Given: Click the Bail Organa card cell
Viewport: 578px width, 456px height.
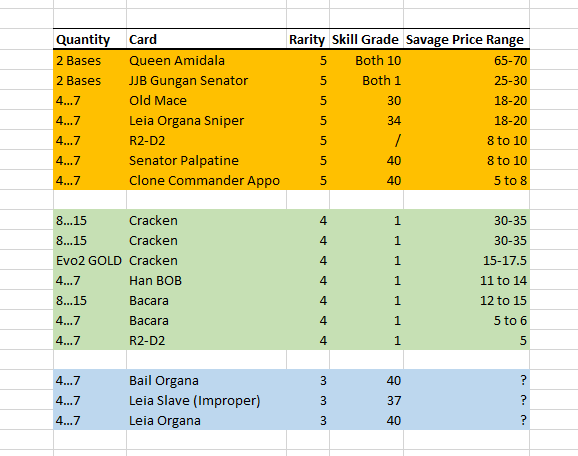Looking at the screenshot, I should (206, 380).
